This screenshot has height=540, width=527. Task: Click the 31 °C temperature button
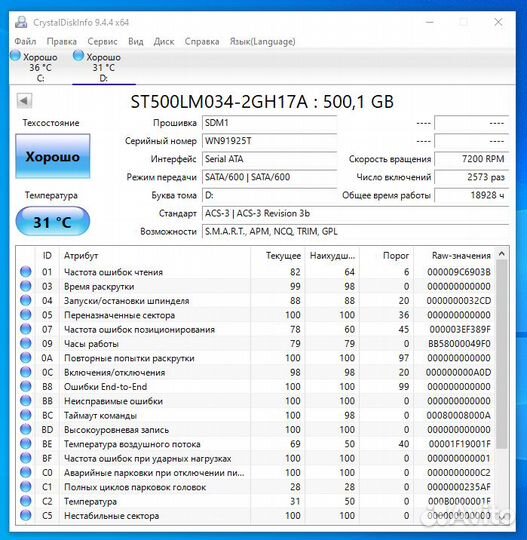pyautogui.click(x=53, y=222)
